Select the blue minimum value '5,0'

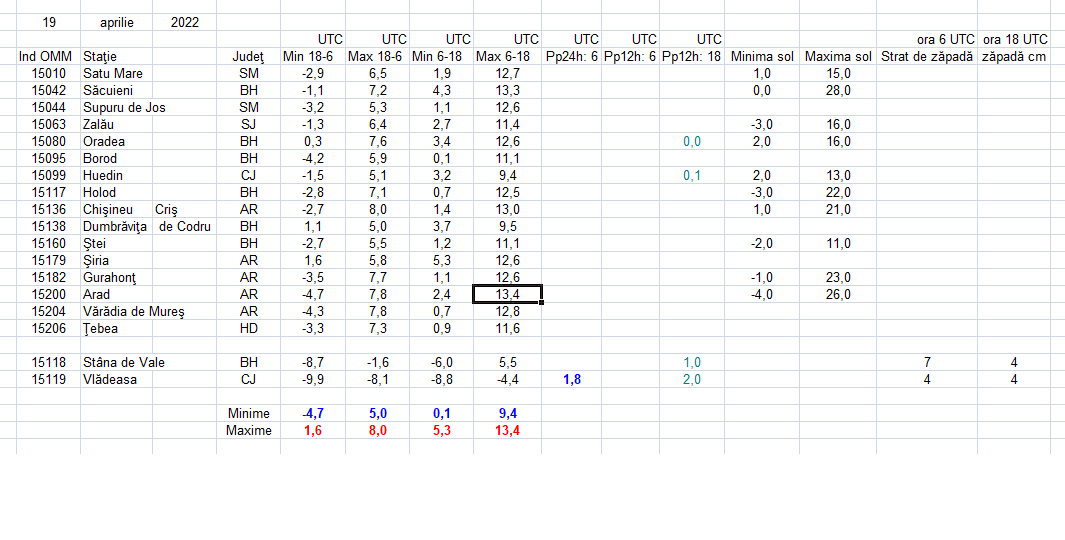[378, 413]
